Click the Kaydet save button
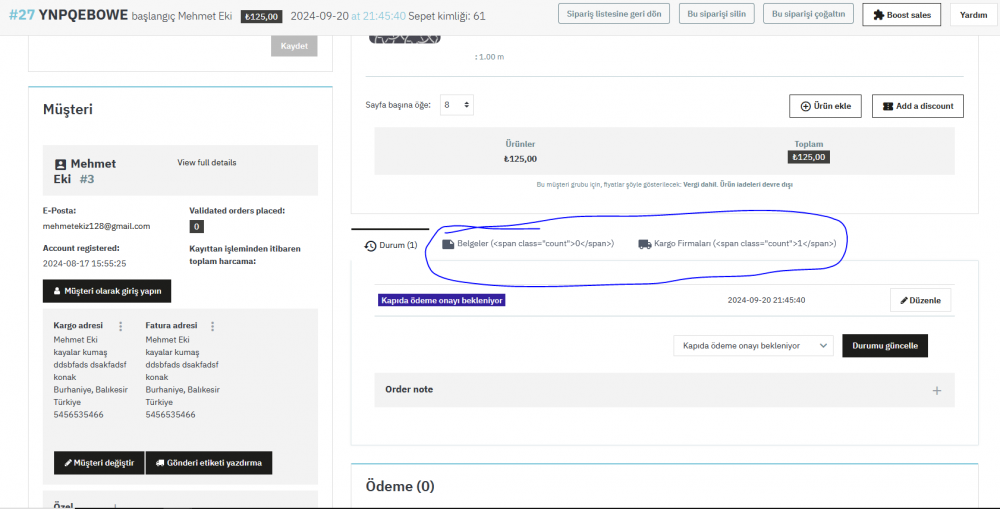The image size is (1000, 509). click(294, 46)
